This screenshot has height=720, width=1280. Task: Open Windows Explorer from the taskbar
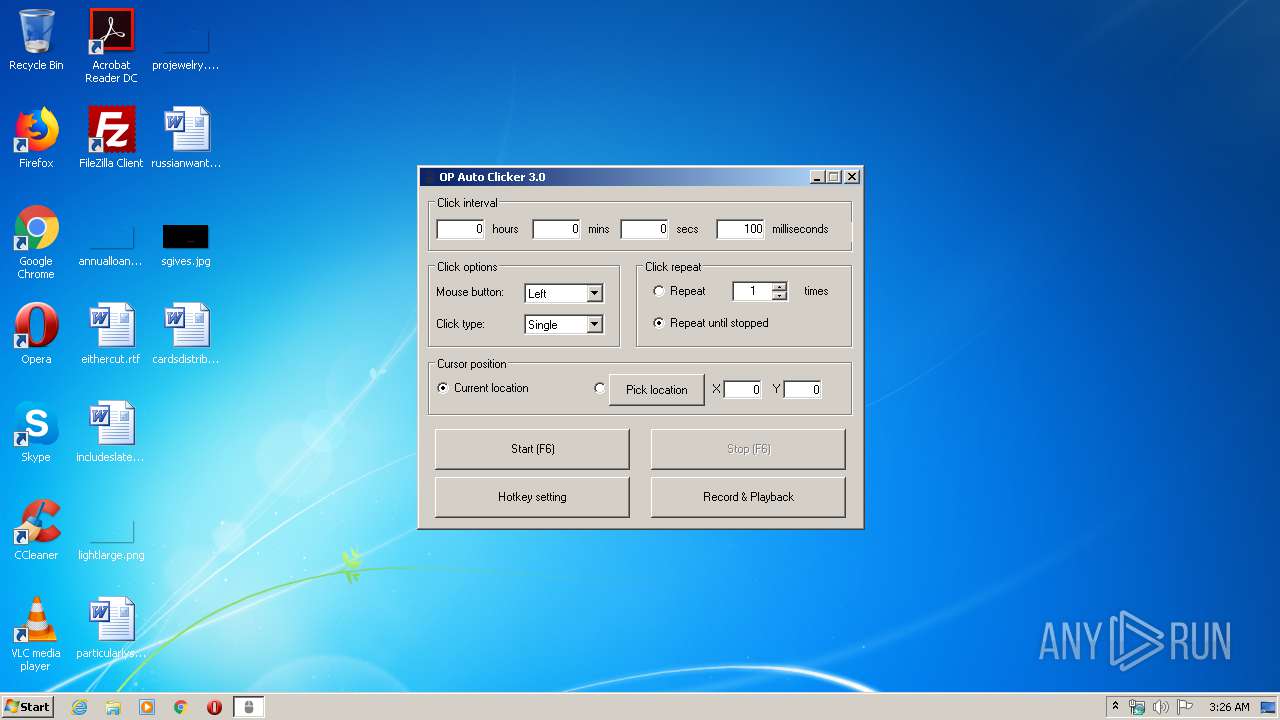click(113, 707)
